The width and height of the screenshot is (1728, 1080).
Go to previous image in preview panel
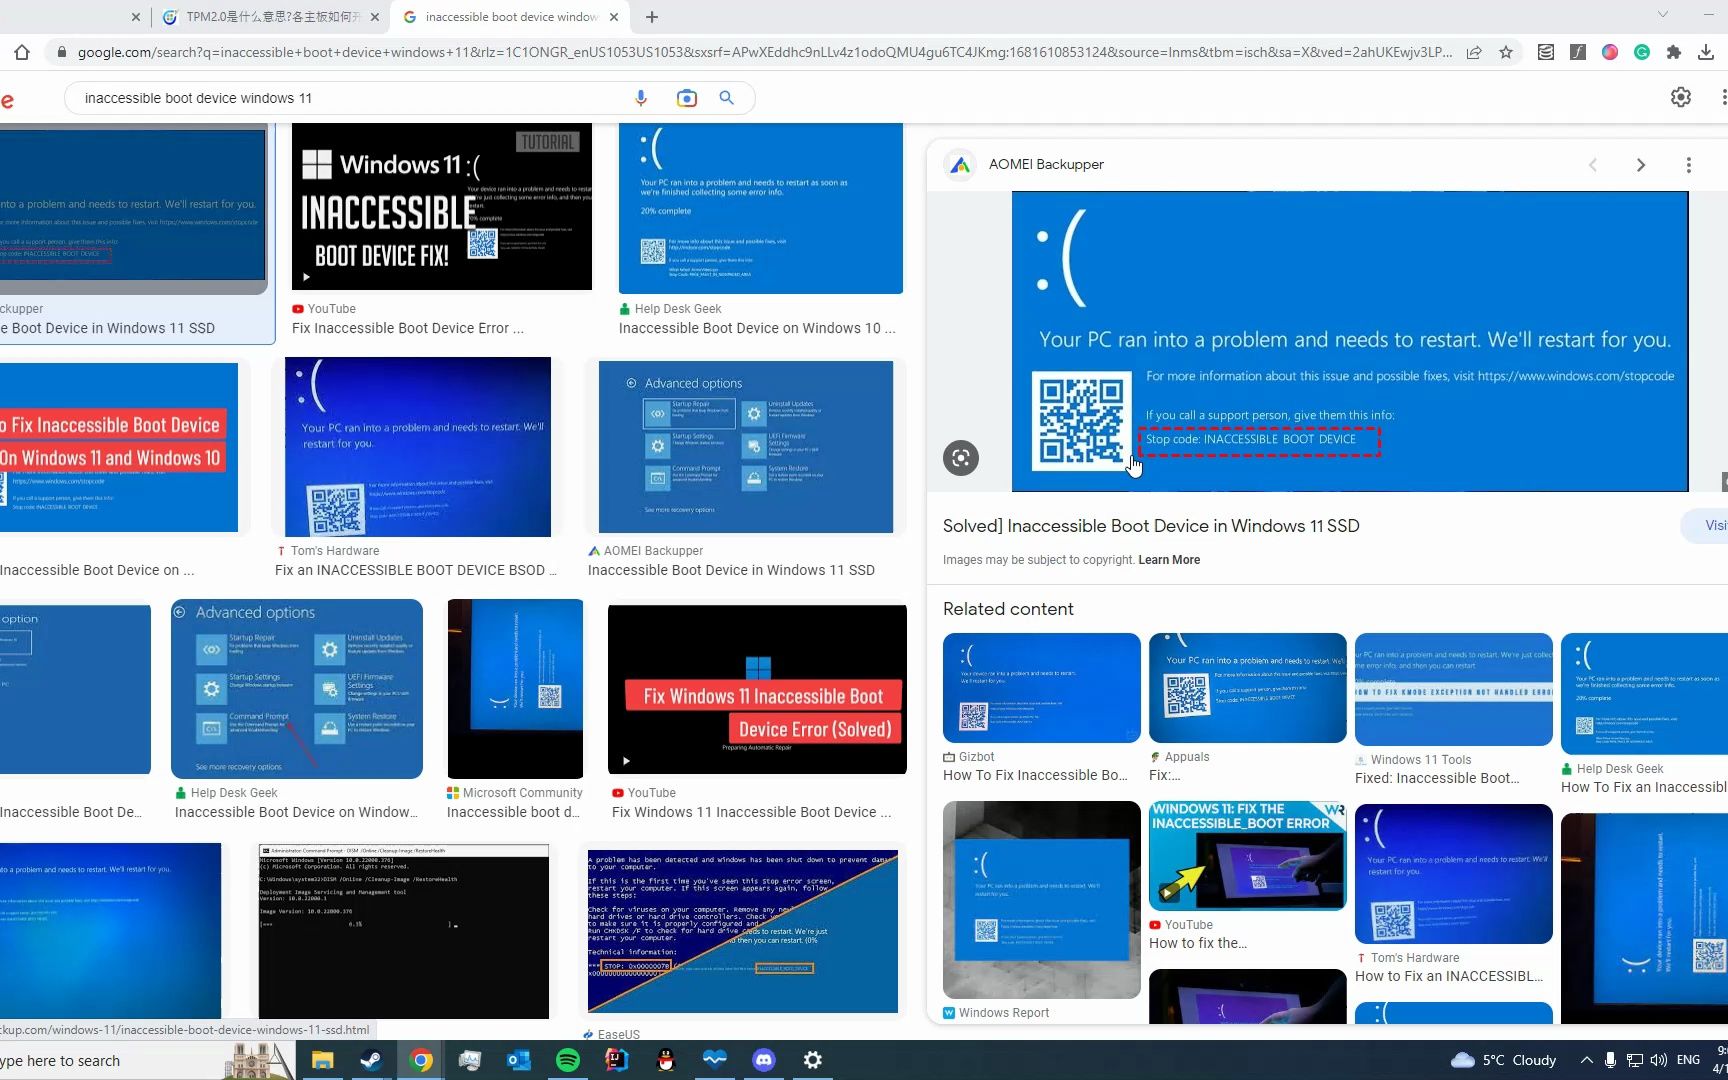point(1593,165)
